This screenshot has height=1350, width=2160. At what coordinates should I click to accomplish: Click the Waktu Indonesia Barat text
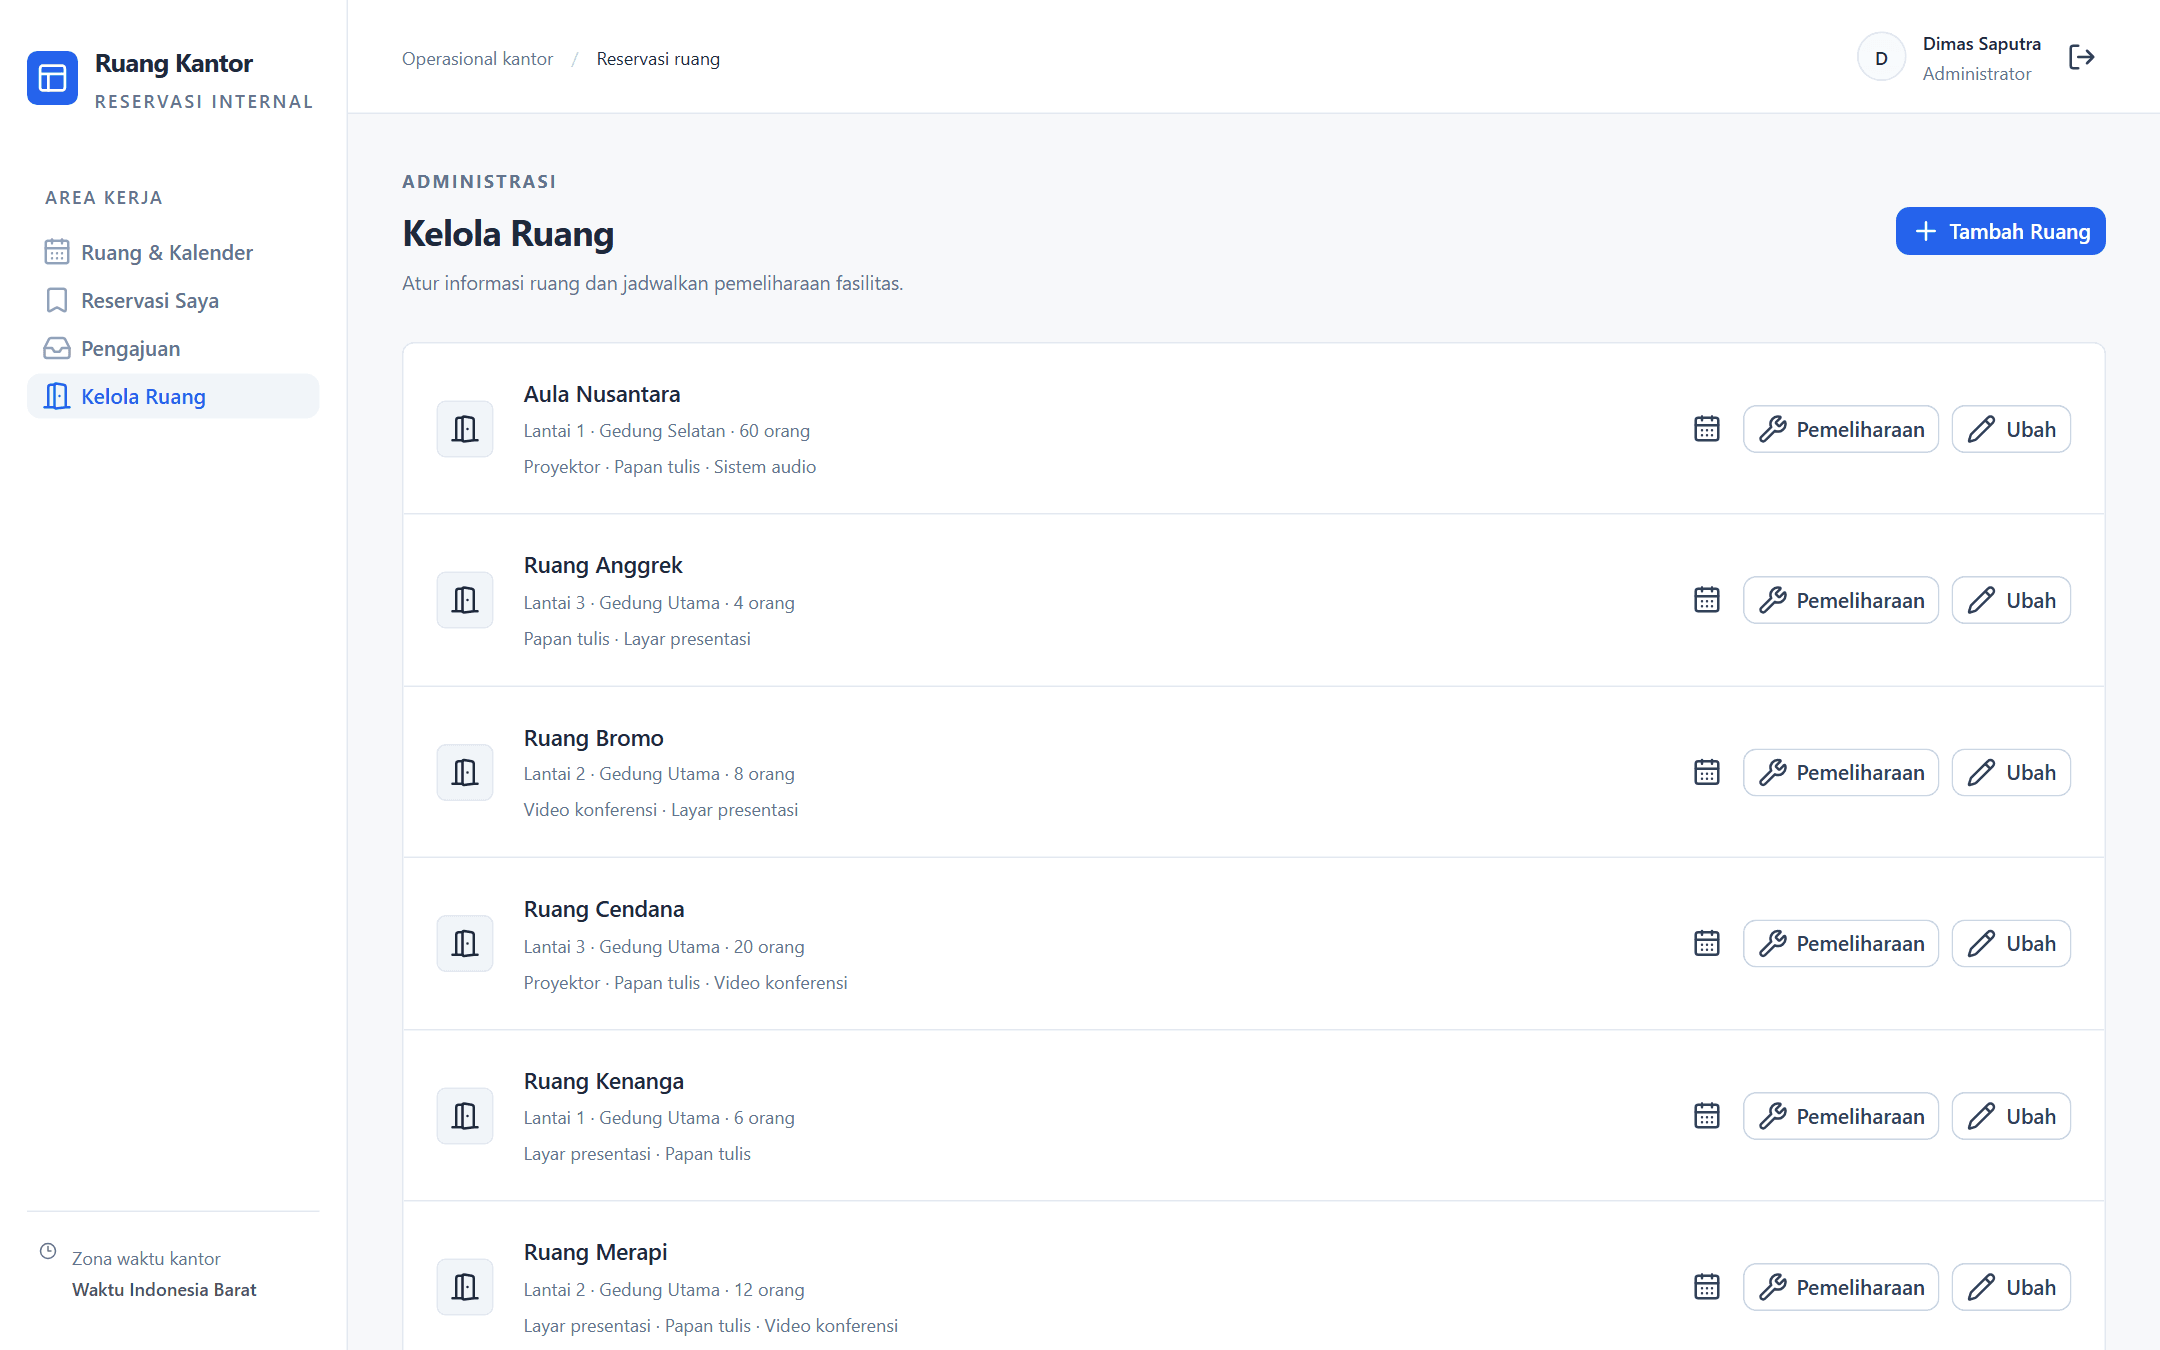click(164, 1289)
